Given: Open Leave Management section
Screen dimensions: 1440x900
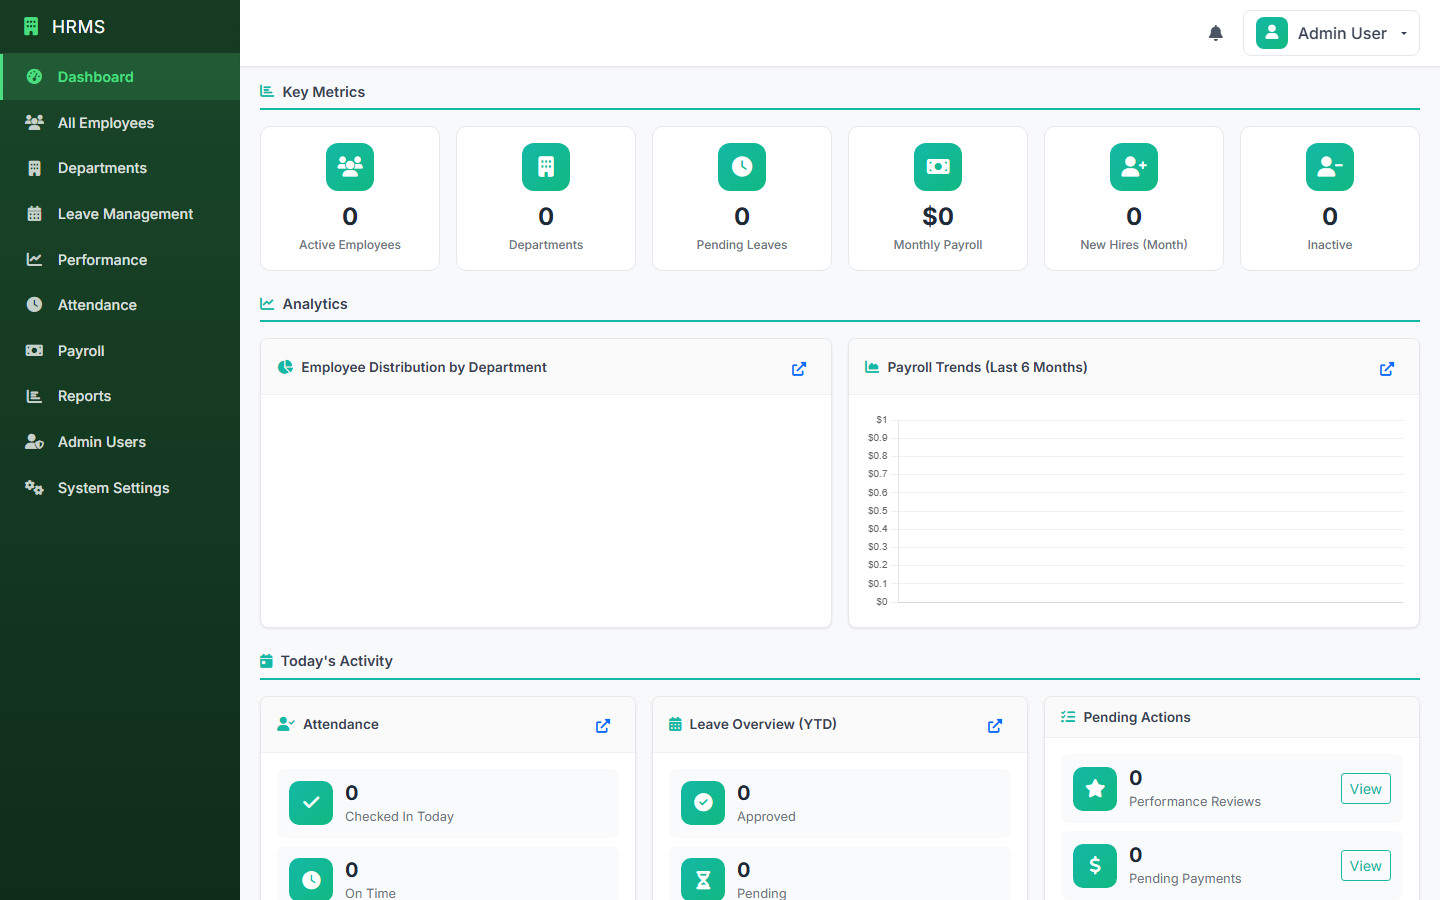Looking at the screenshot, I should (x=120, y=214).
